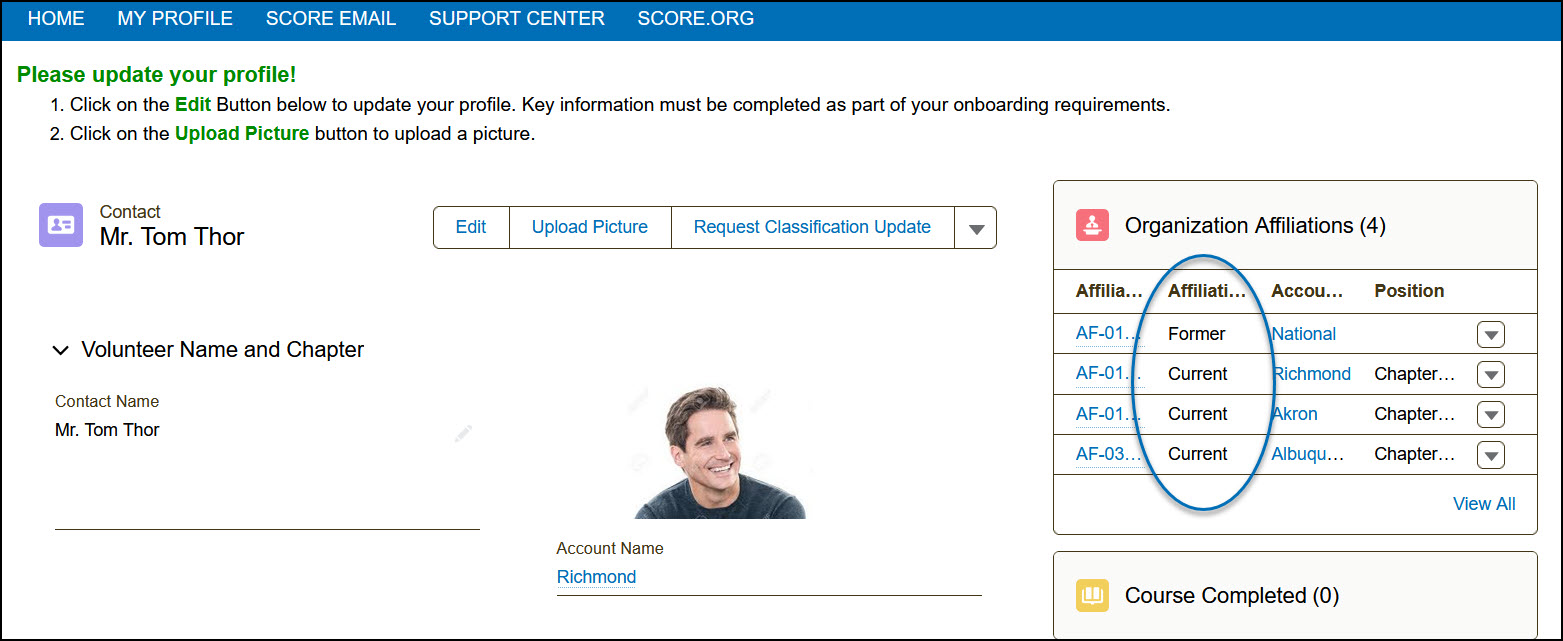Click the Contact record icon
This screenshot has height=641, width=1563.
click(61, 225)
